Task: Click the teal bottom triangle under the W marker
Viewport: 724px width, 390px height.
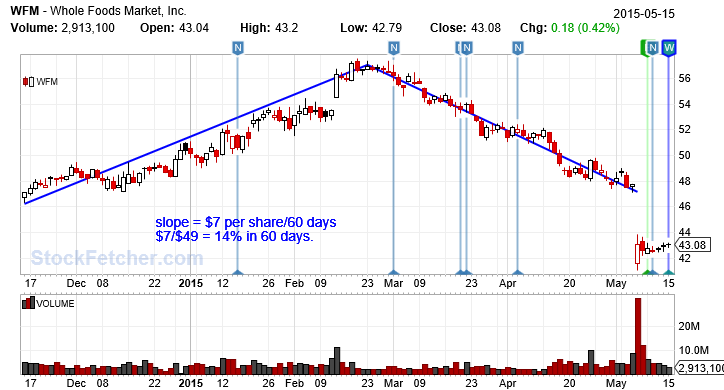Action: tap(669, 272)
